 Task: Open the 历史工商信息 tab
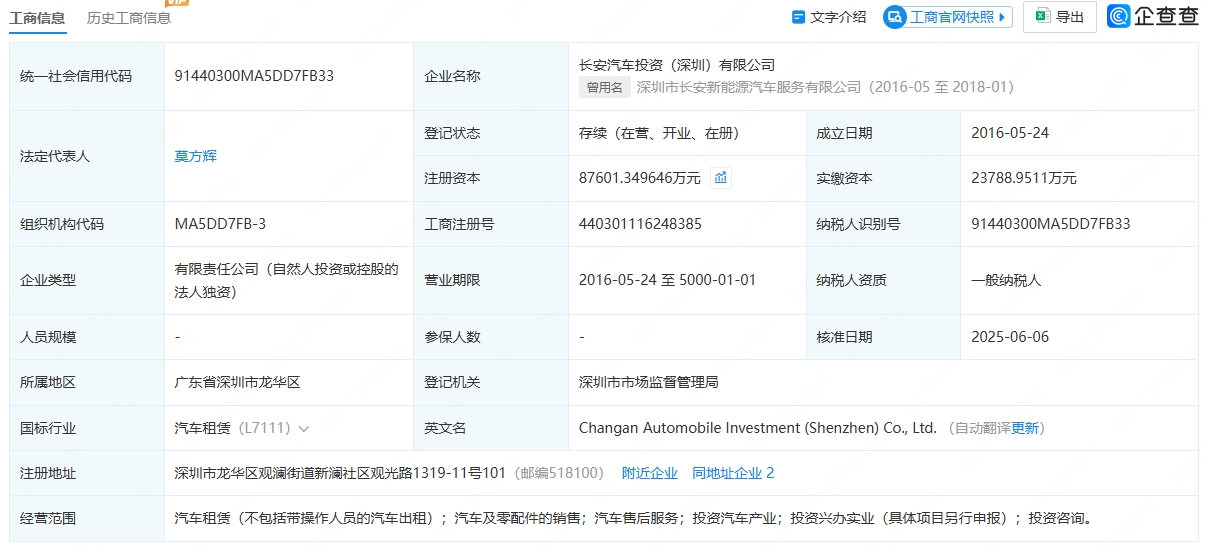click(x=129, y=17)
